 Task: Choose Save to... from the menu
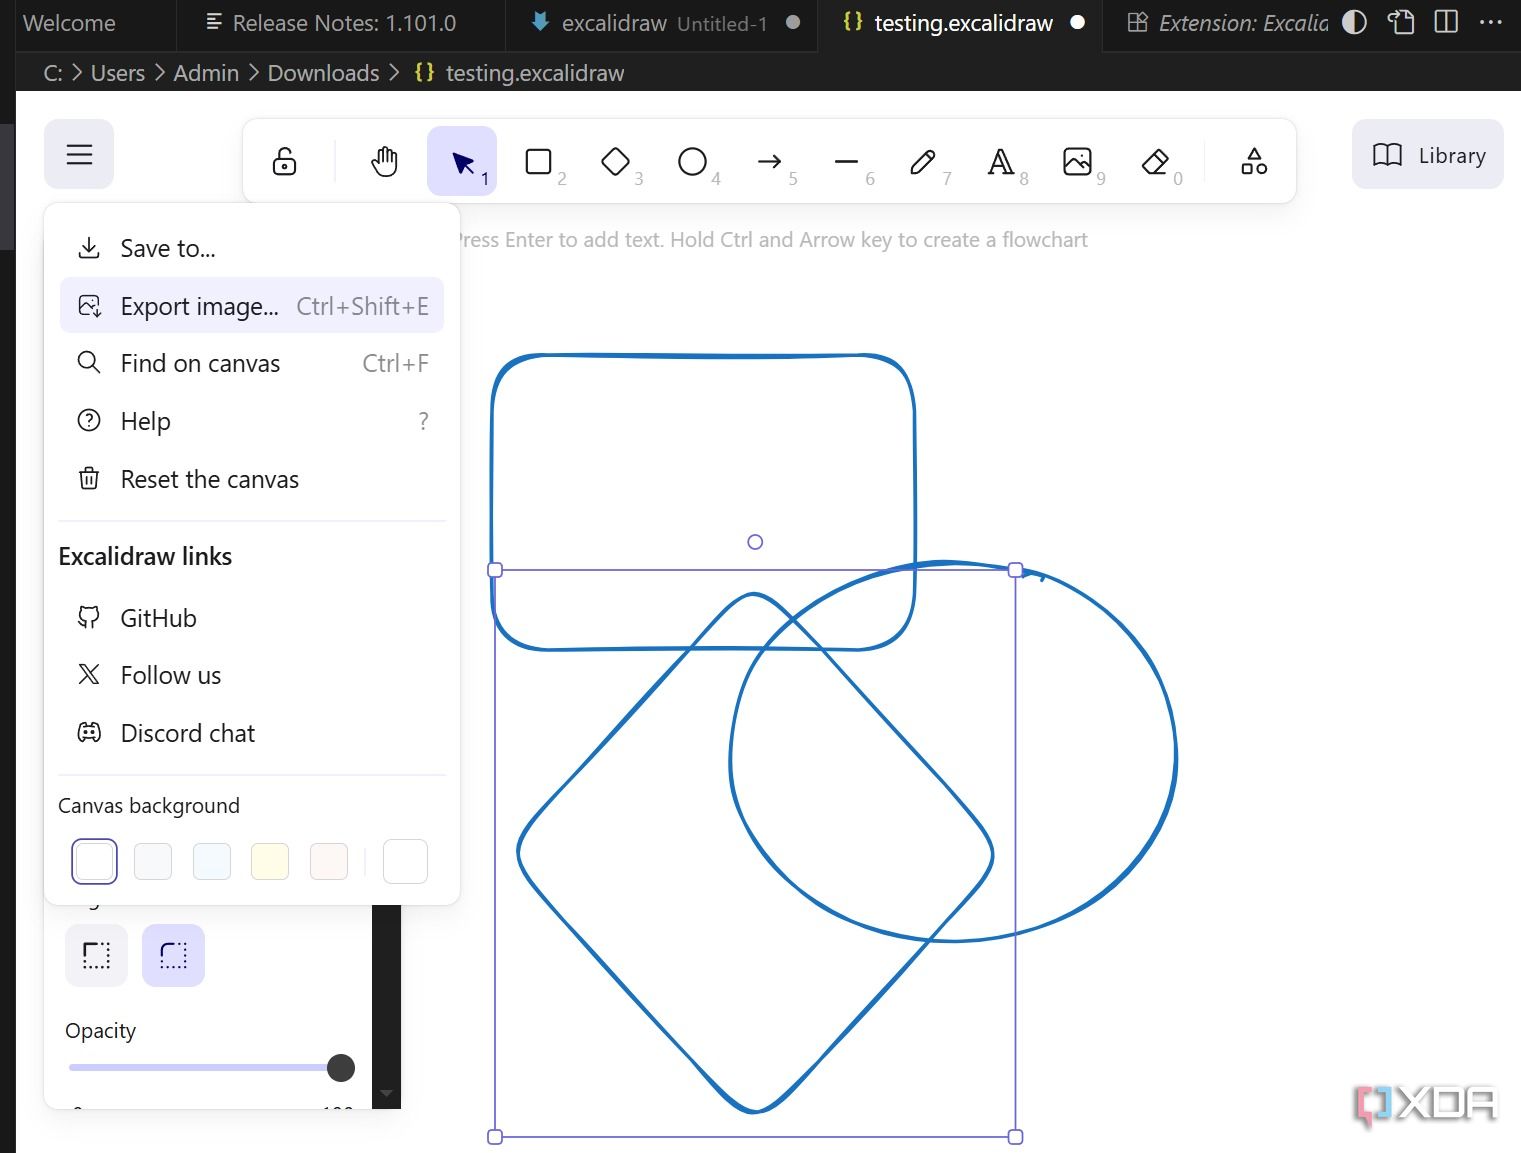252,248
